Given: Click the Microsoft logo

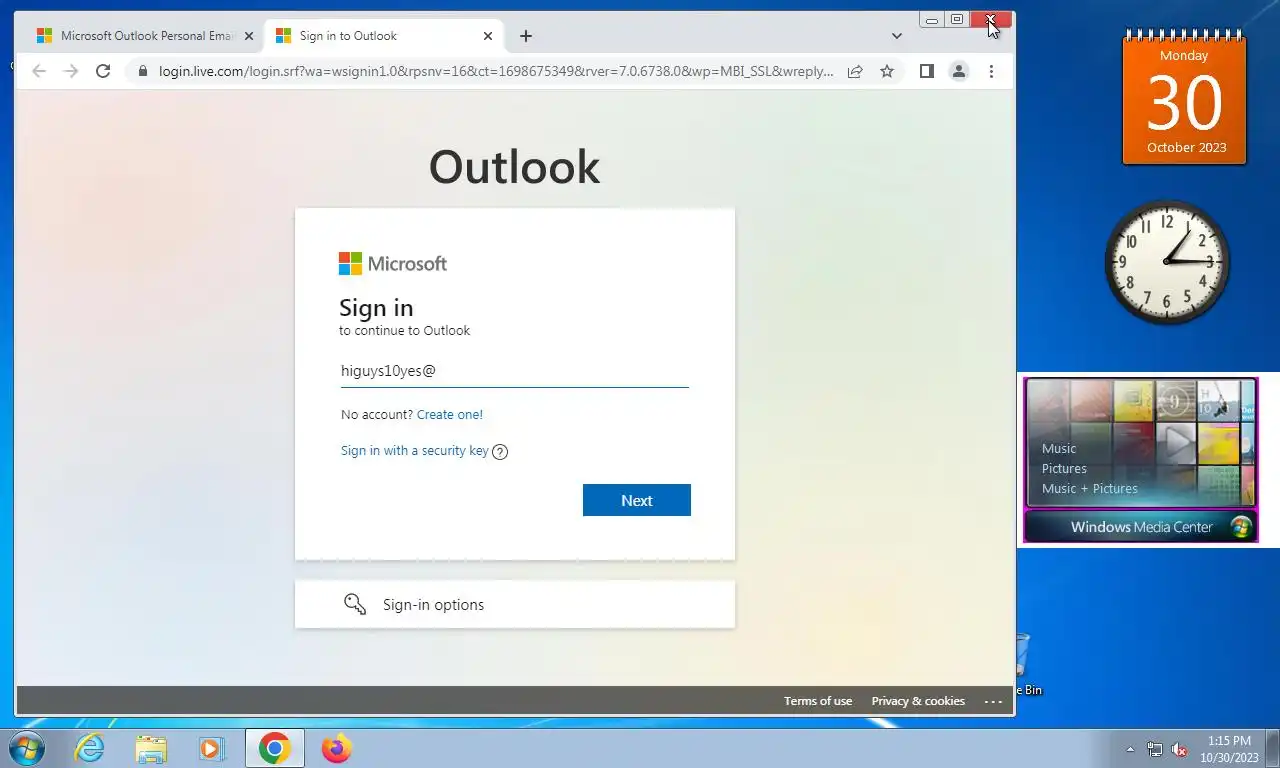Looking at the screenshot, I should pyautogui.click(x=393, y=264).
